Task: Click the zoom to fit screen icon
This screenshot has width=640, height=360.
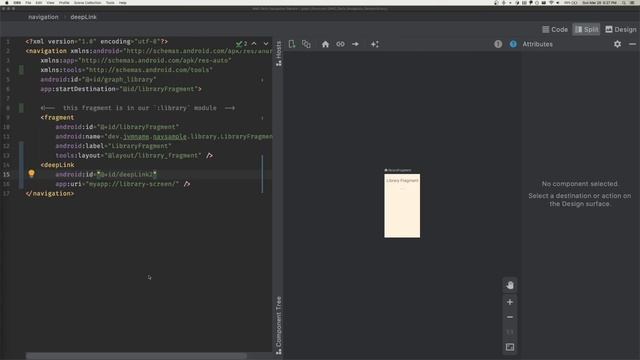Action: 510,347
